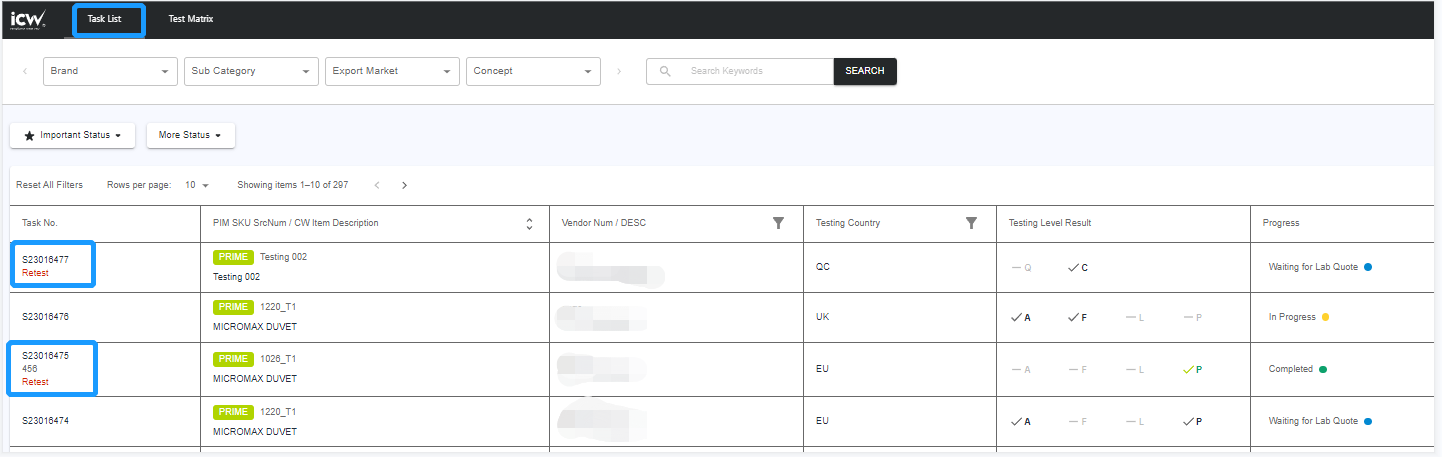1442x457 pixels.
Task: Click Reset All Filters
Action: click(x=49, y=185)
